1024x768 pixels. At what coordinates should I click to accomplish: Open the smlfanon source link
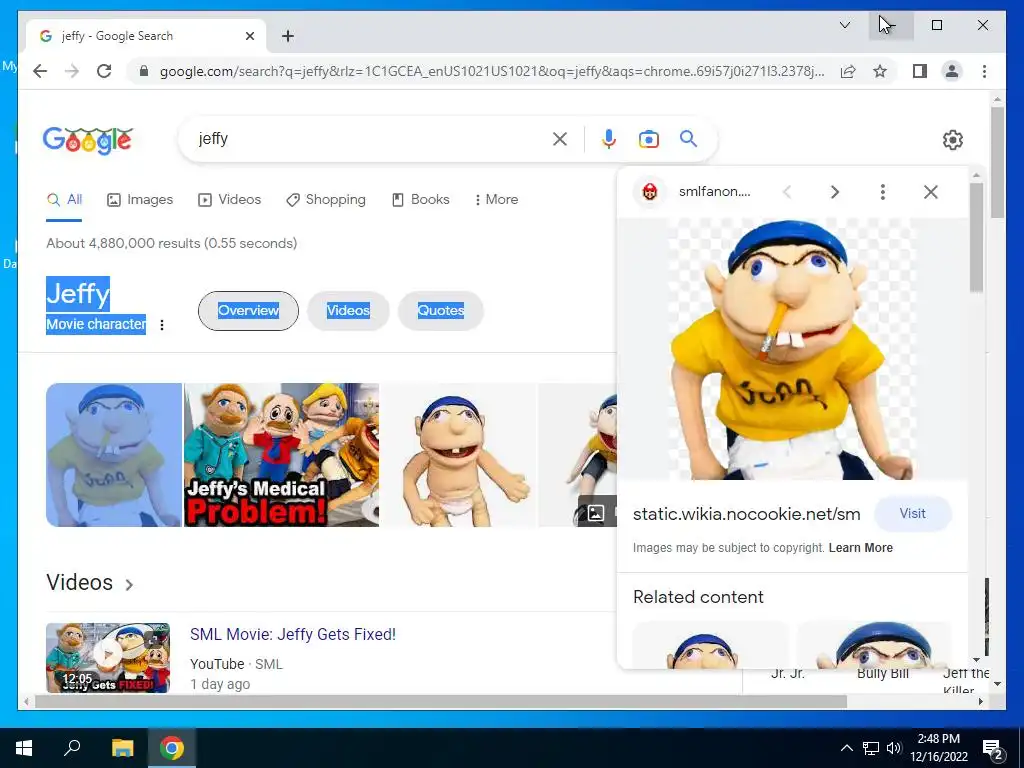(714, 191)
